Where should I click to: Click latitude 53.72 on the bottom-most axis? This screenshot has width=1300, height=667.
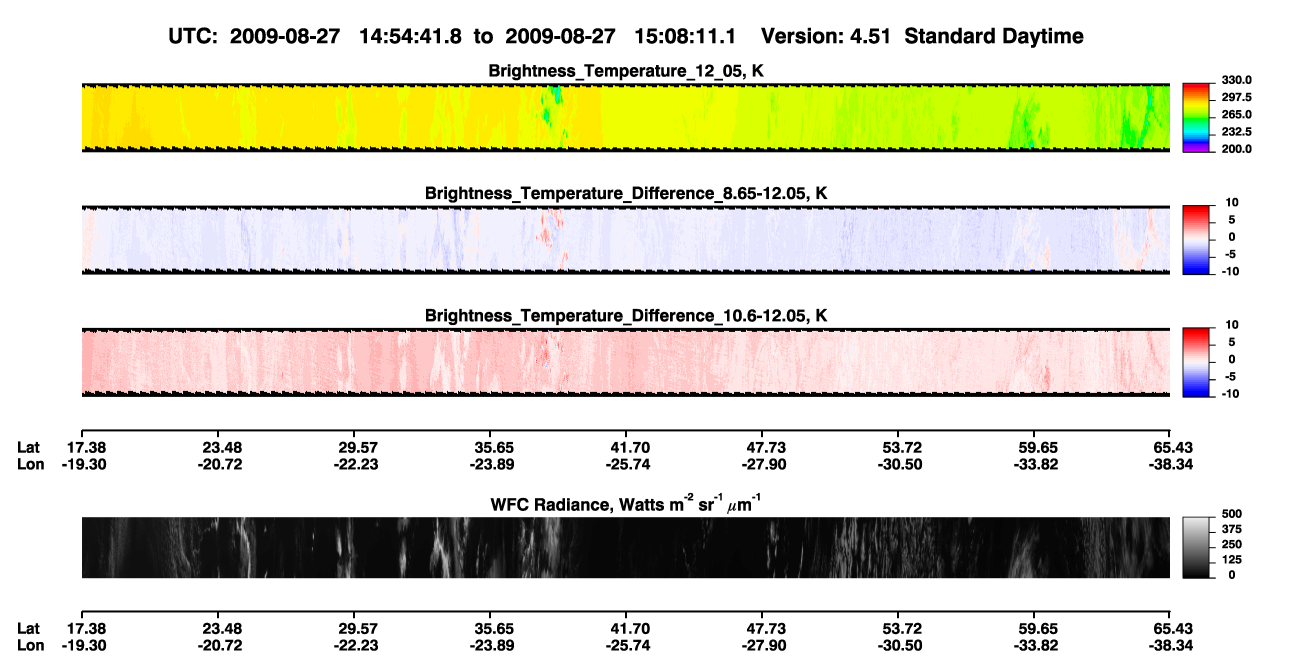pyautogui.click(x=898, y=628)
